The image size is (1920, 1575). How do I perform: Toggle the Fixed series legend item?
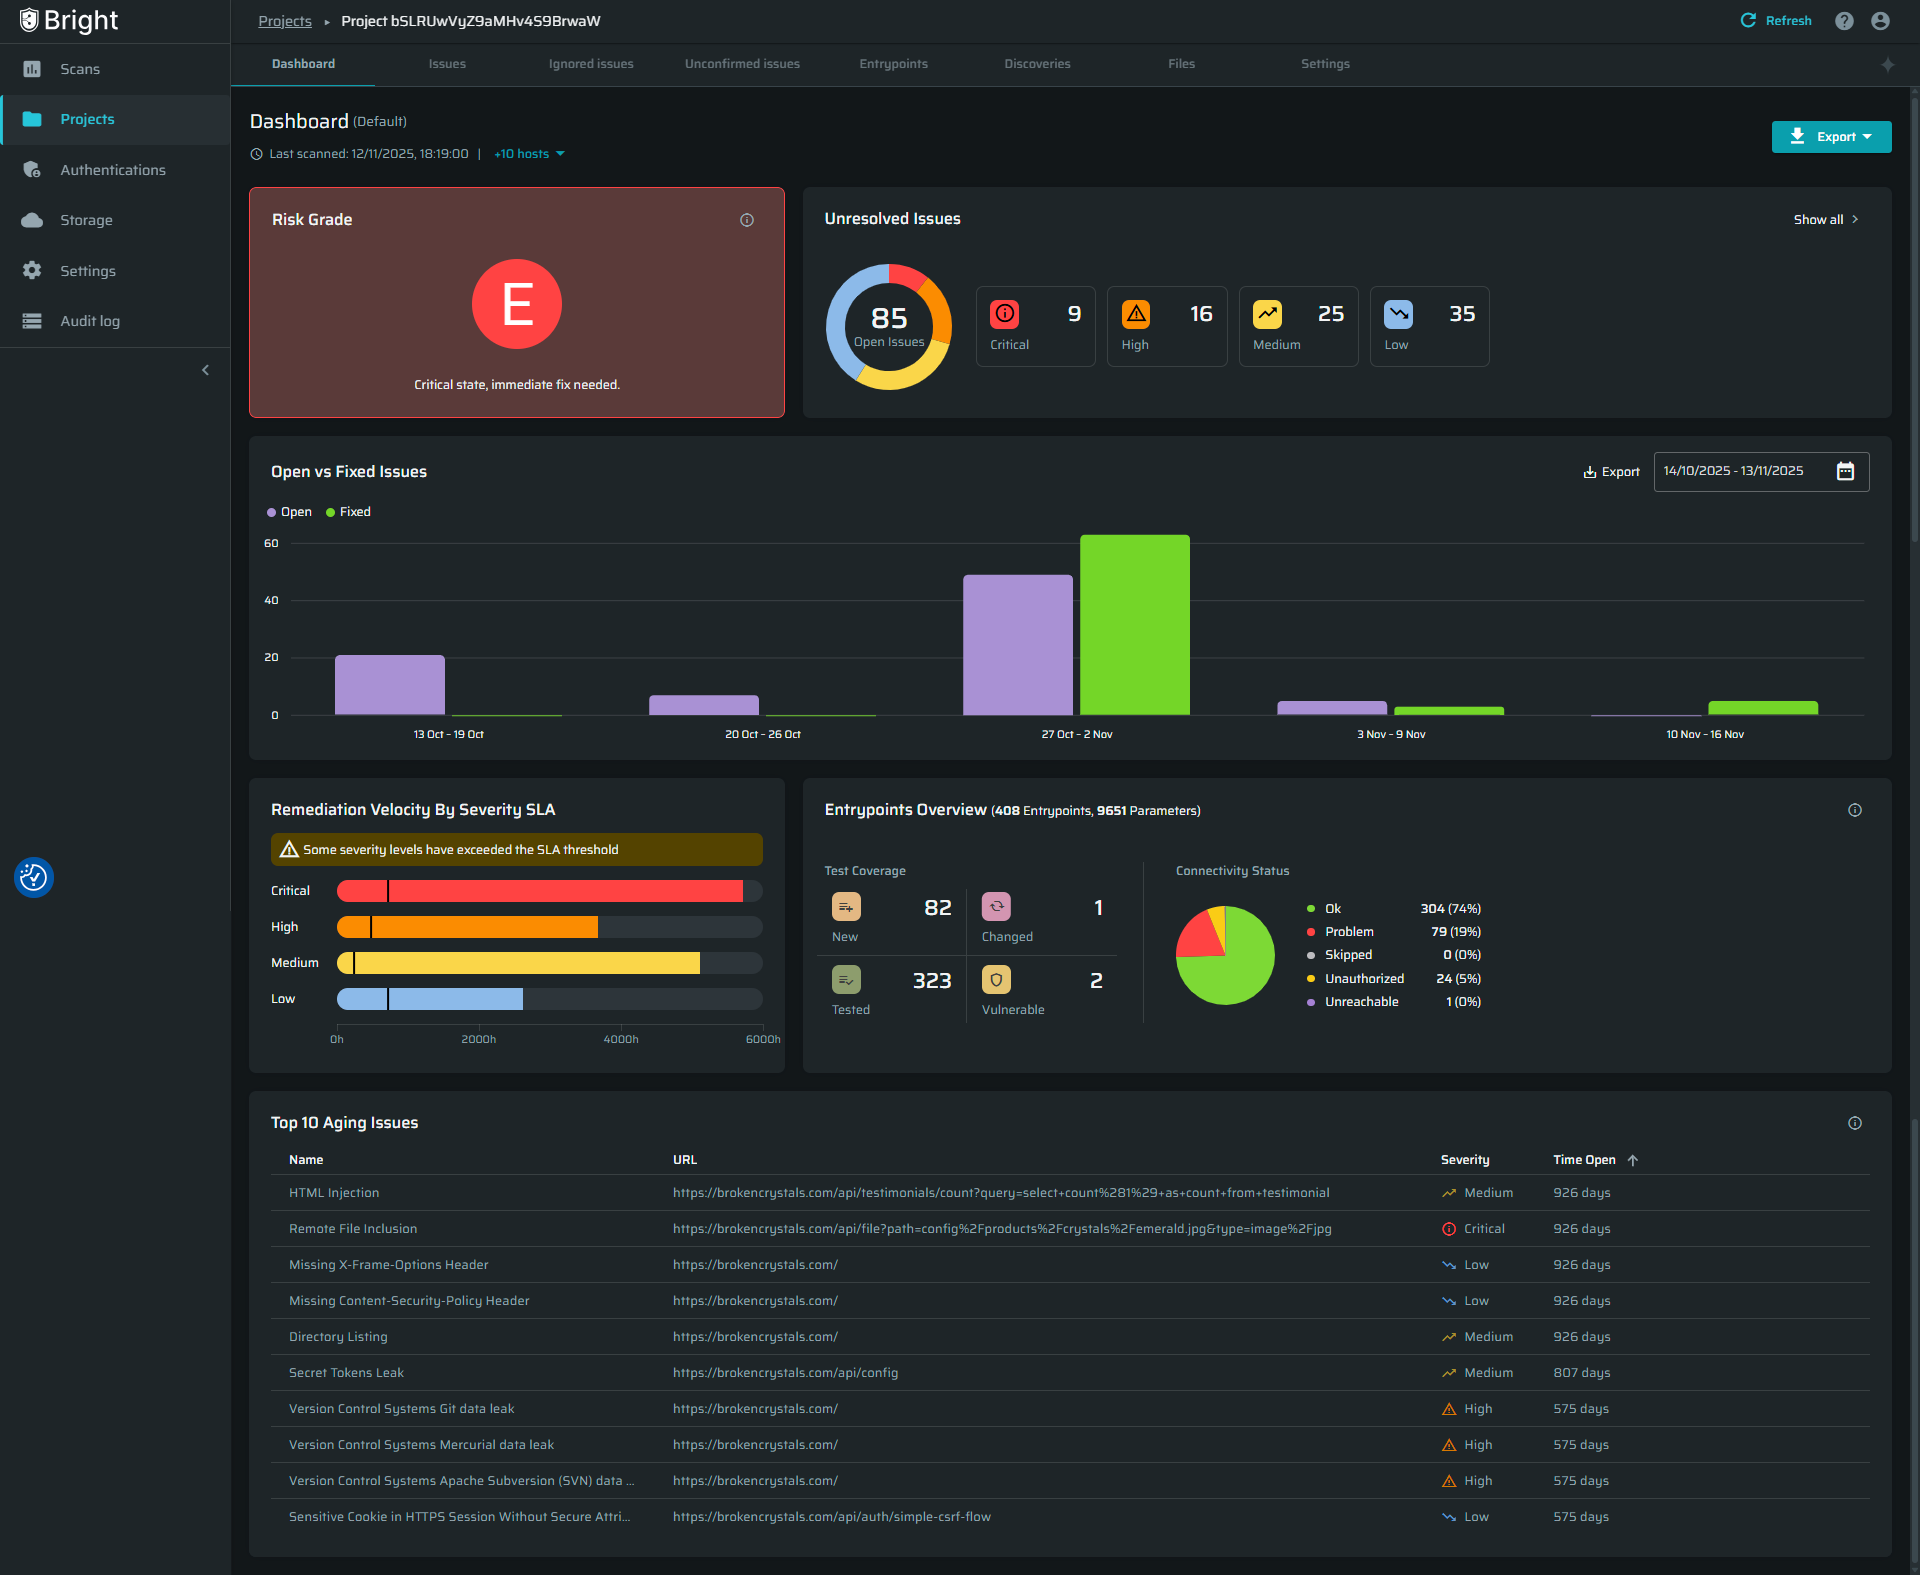pos(349,512)
